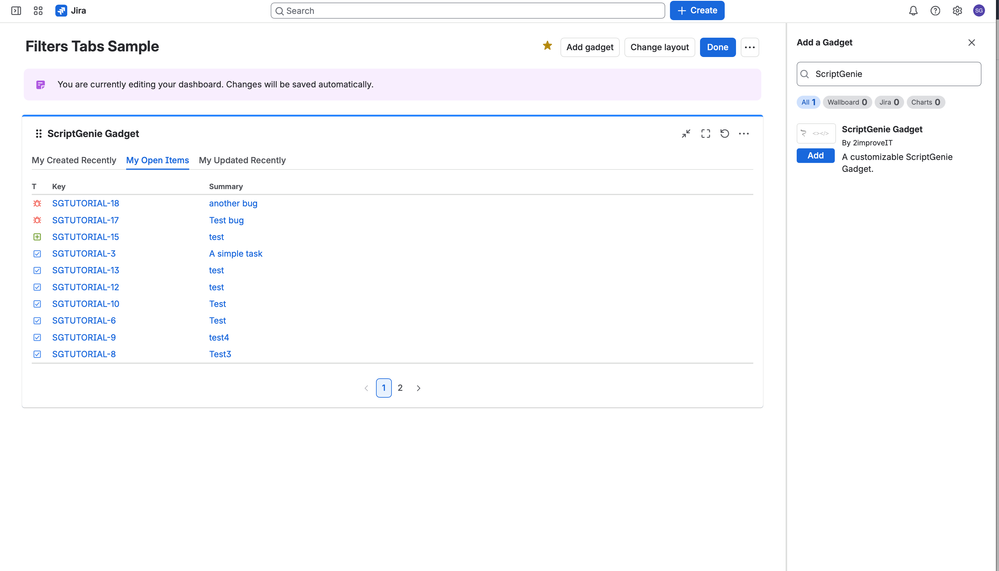Click the Create button
The height and width of the screenshot is (571, 999).
(x=697, y=11)
